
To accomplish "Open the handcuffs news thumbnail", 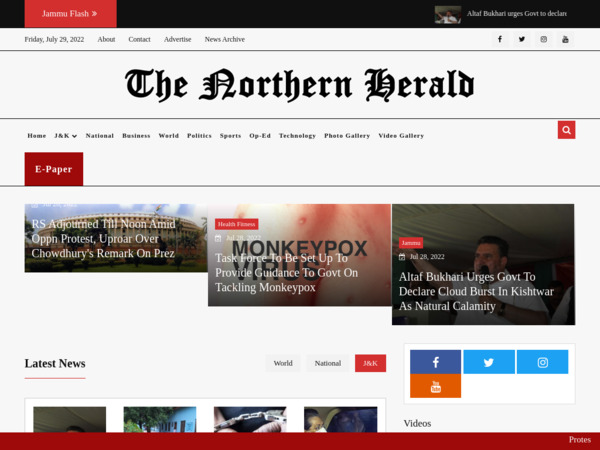I will pyautogui.click(x=250, y=419).
